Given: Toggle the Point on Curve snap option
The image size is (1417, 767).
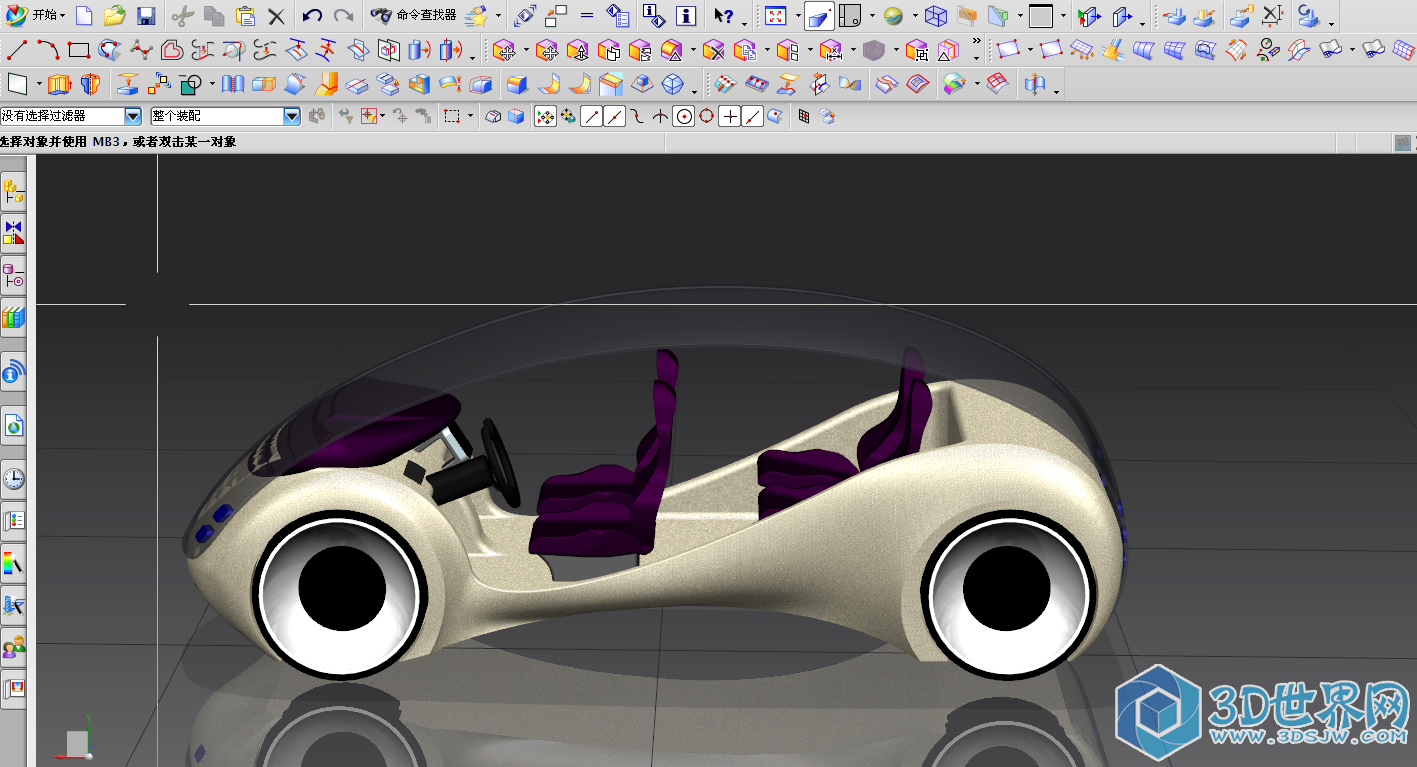Looking at the screenshot, I should point(753,117).
